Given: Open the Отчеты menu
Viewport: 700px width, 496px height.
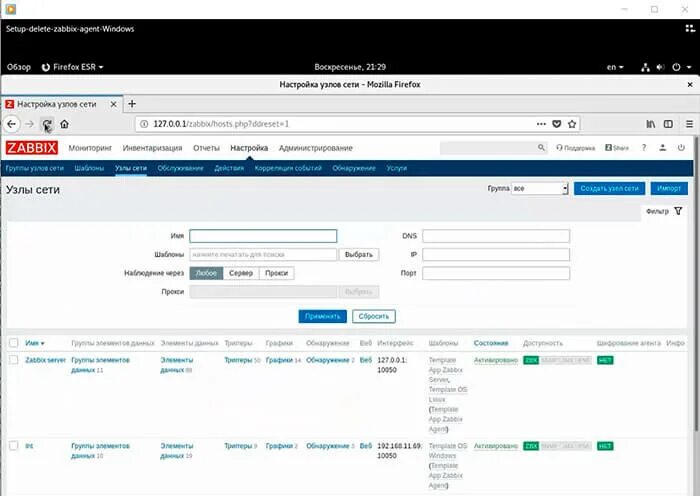Looking at the screenshot, I should tap(206, 148).
